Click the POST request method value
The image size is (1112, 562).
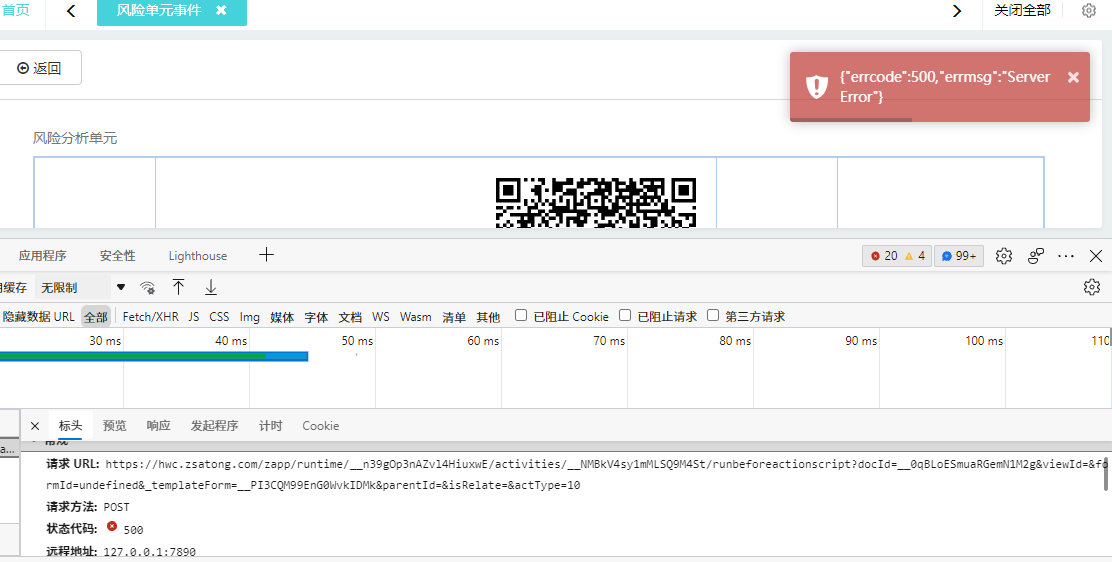pos(116,507)
